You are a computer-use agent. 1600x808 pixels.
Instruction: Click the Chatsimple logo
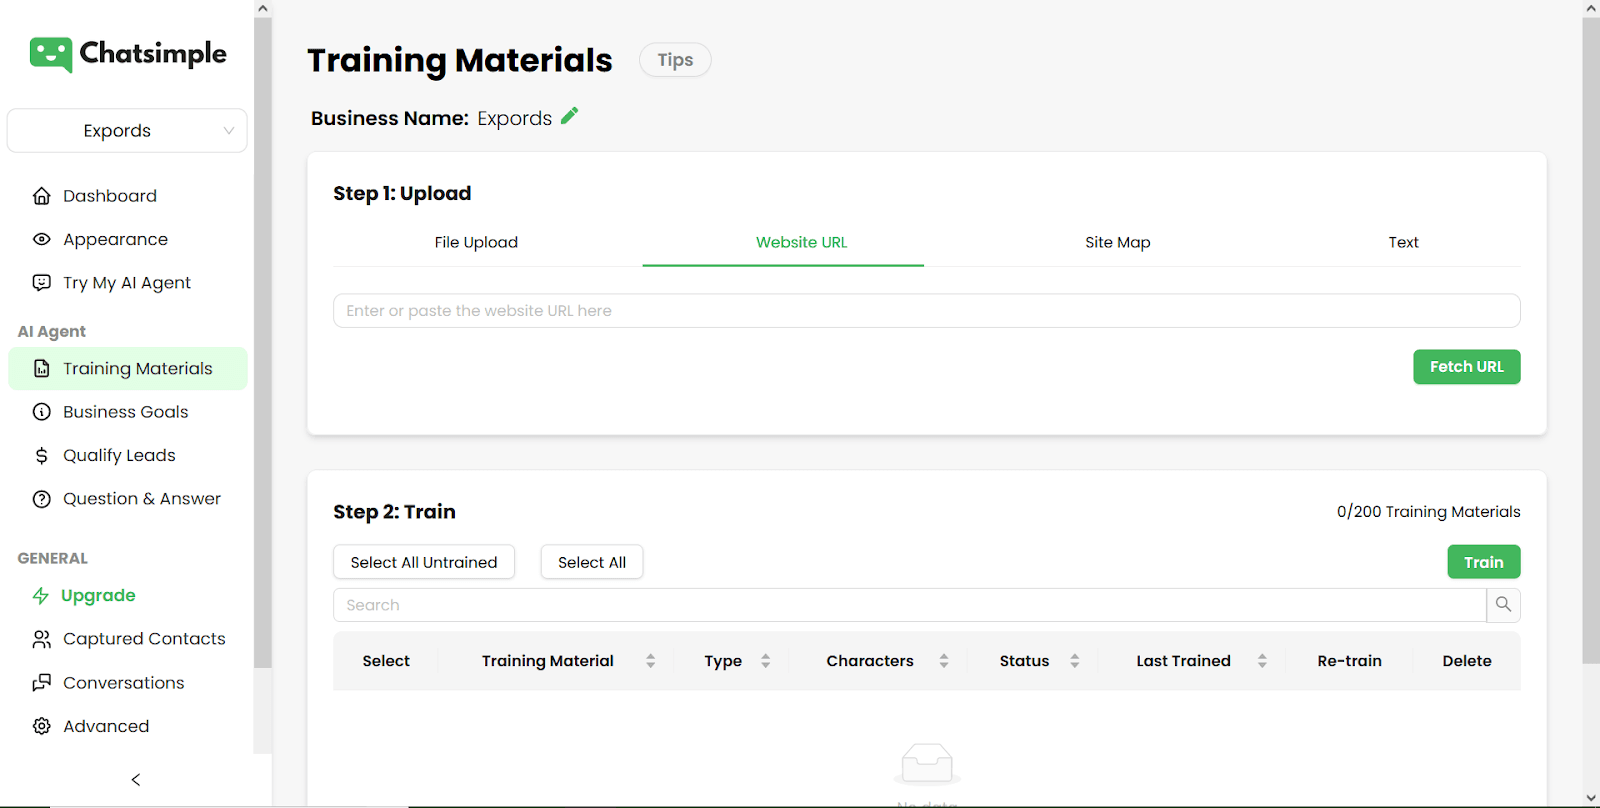click(128, 54)
